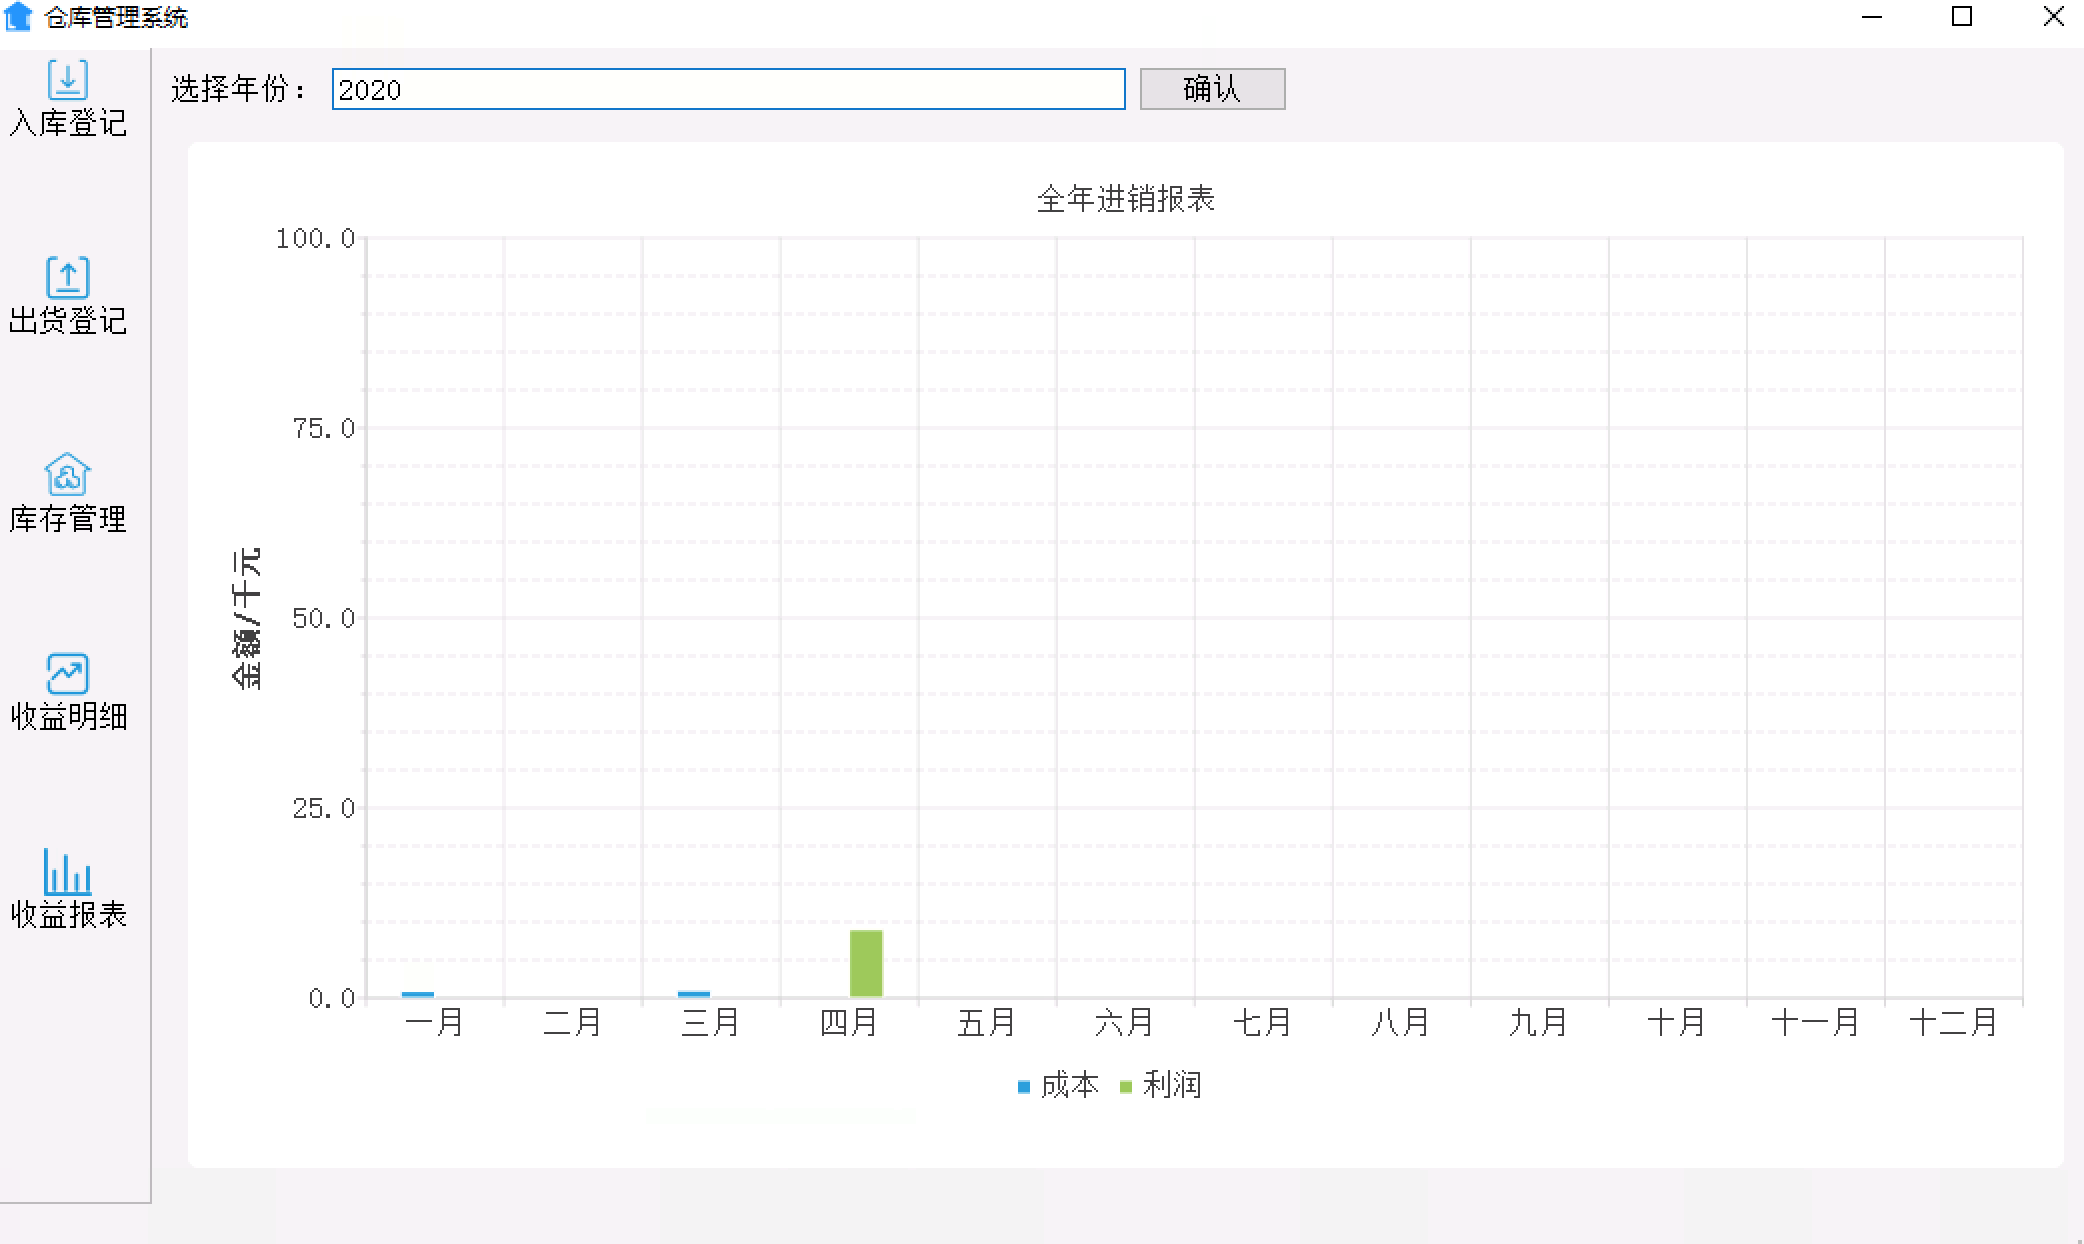Click the 十二月 axis label
The width and height of the screenshot is (2084, 1244).
click(x=1954, y=1022)
